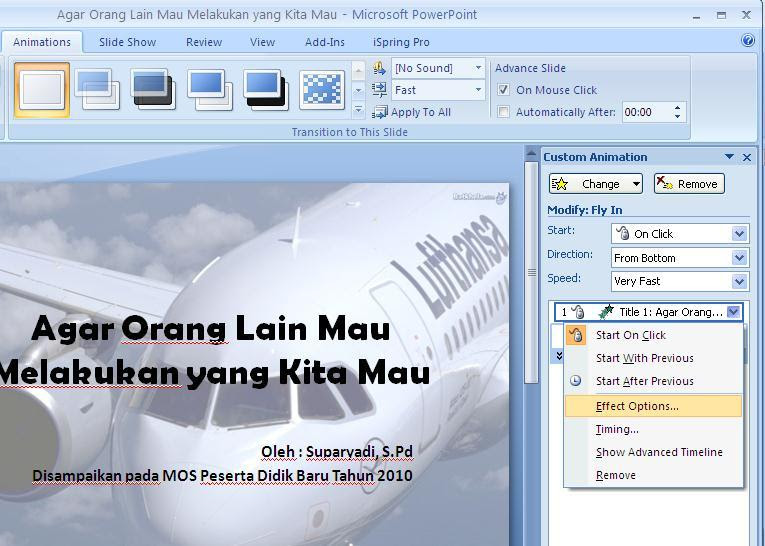The image size is (765, 546).
Task: Open PowerPoint Help question mark icon
Action: (747, 40)
